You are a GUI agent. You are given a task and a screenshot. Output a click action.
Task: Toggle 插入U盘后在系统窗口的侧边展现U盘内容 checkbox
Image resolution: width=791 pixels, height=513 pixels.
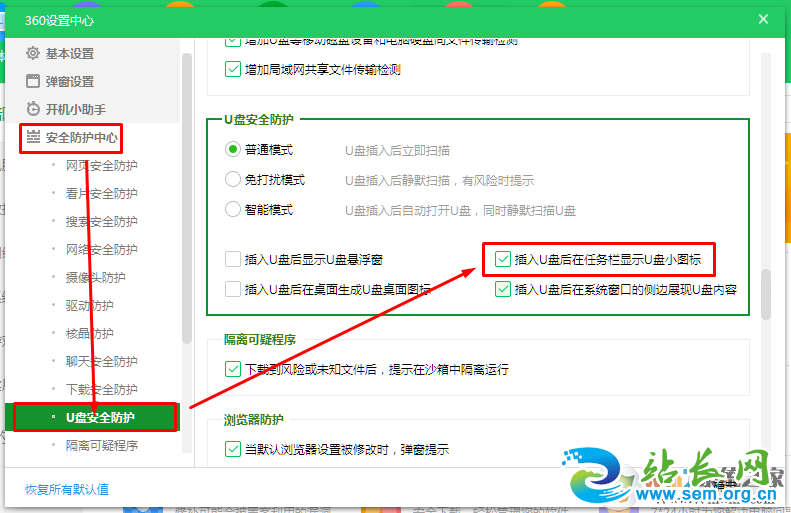click(503, 290)
